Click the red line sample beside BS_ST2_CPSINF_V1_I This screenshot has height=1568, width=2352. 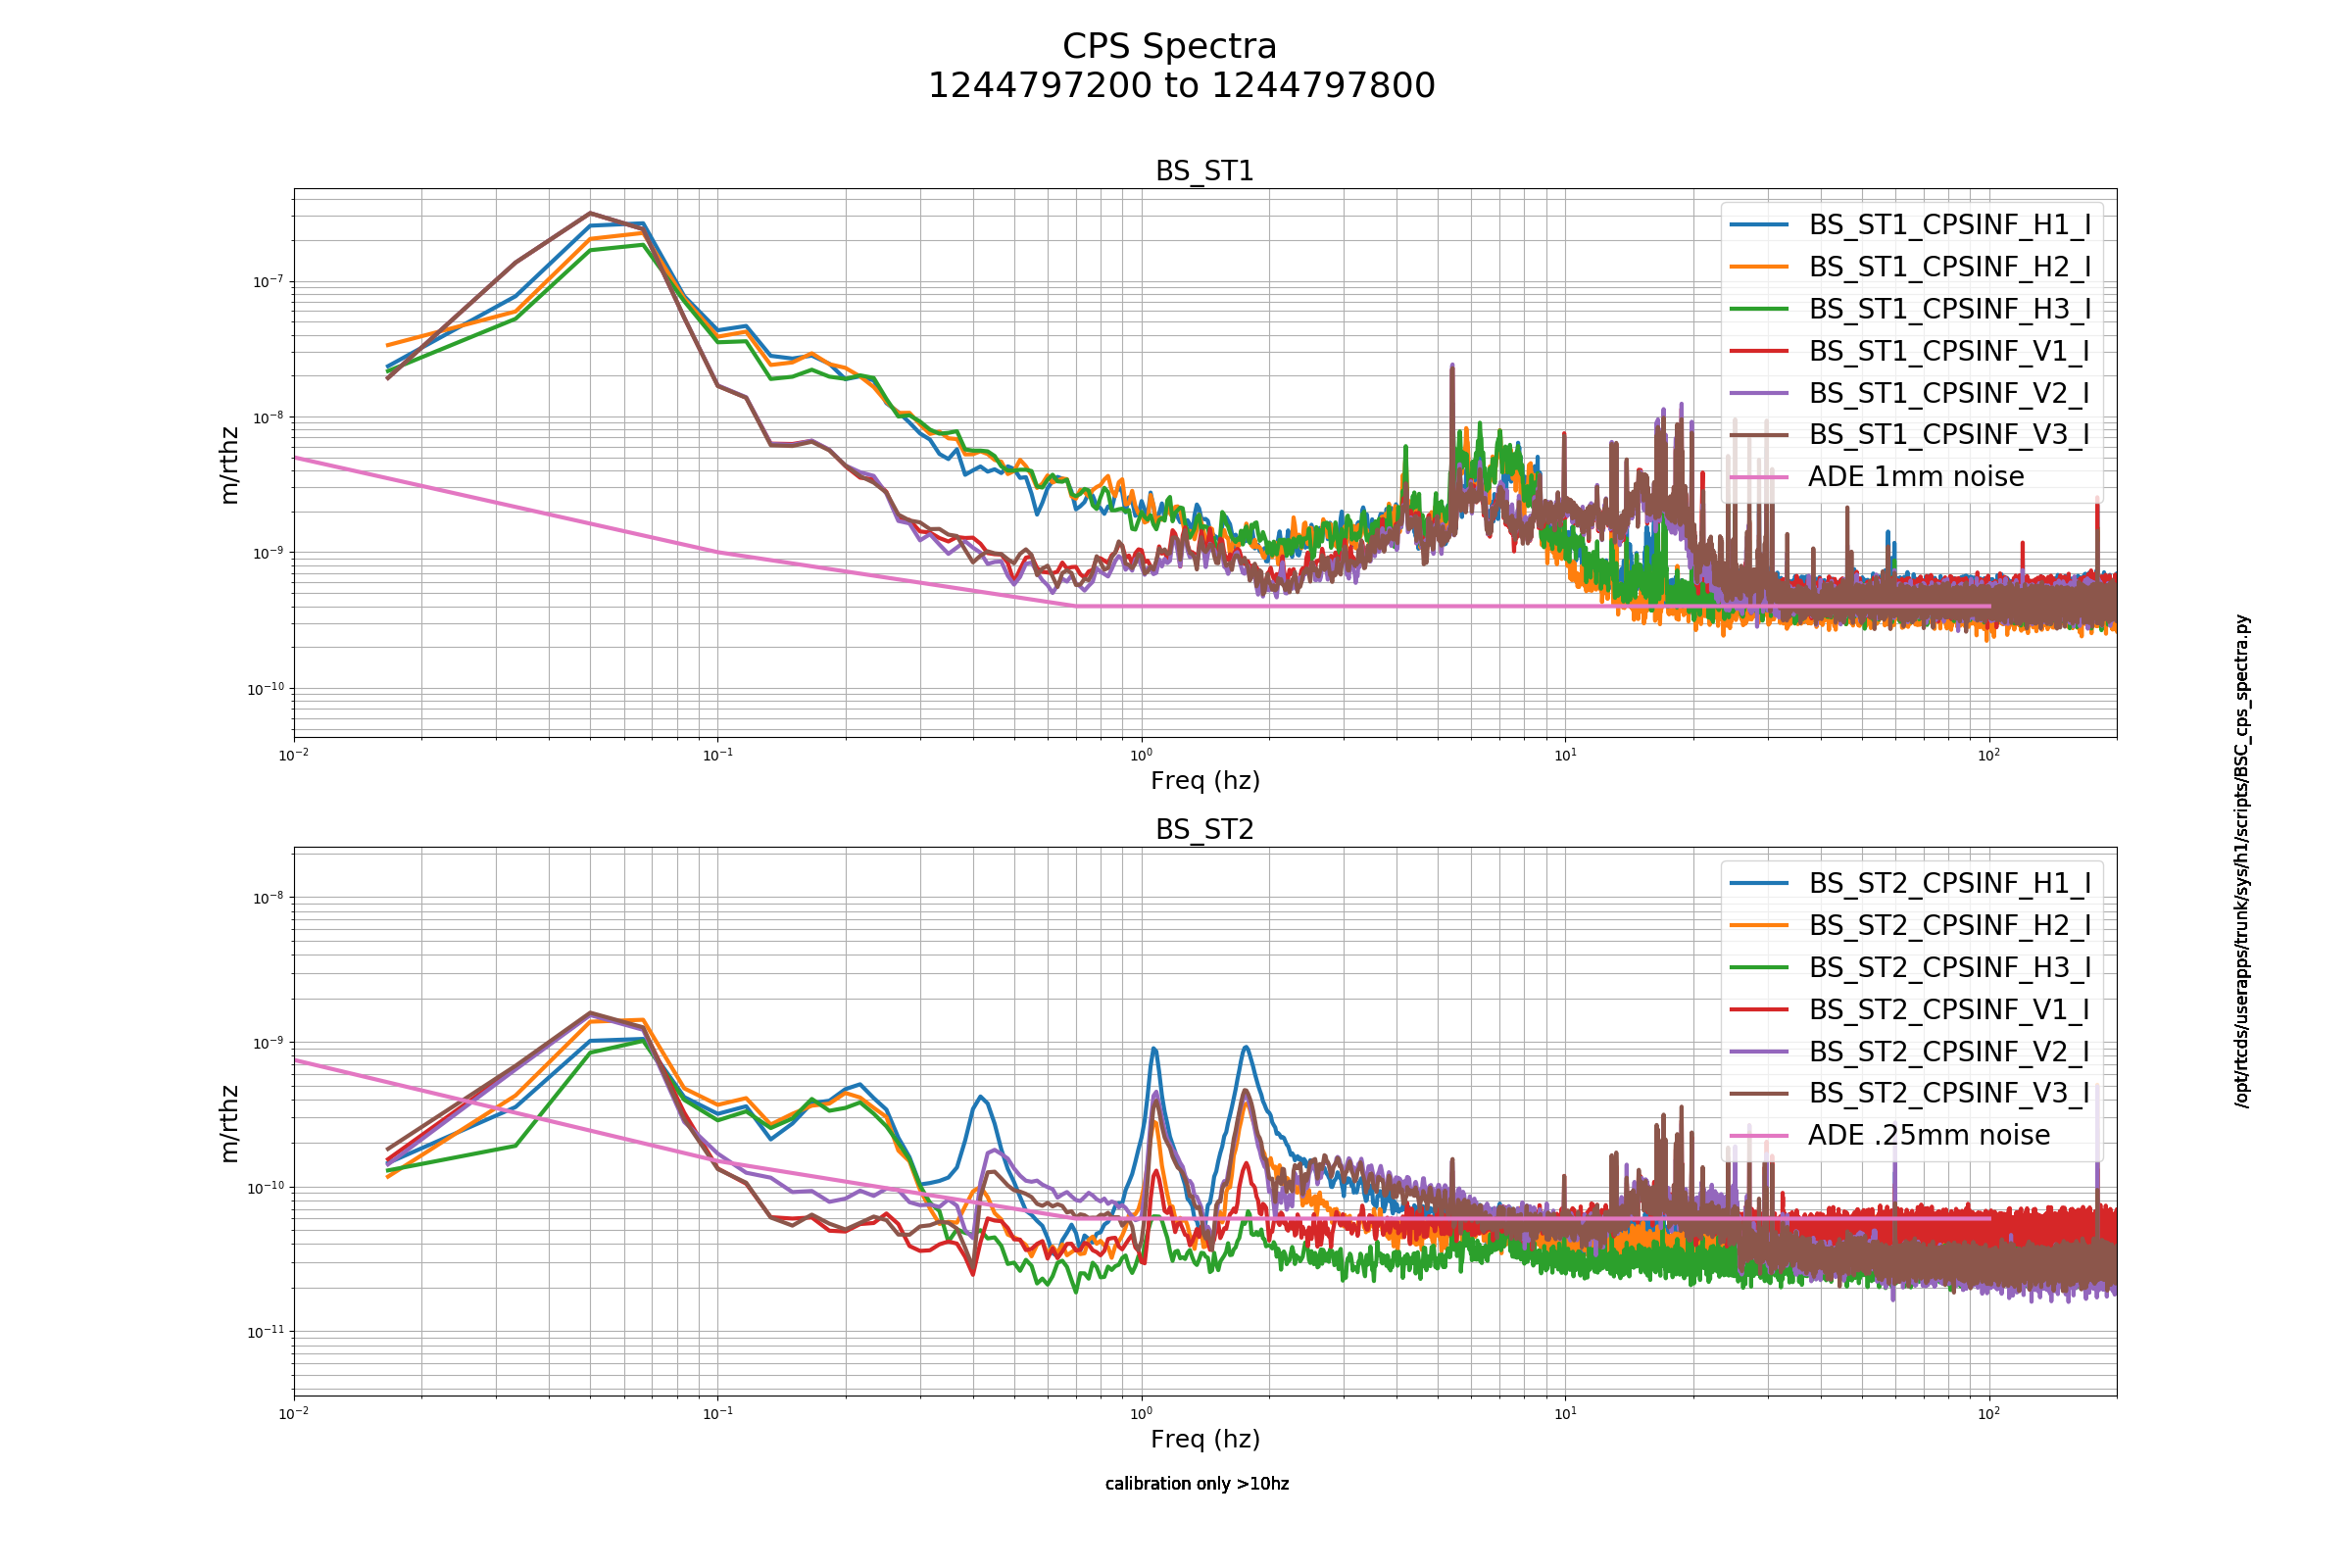pos(1759,1010)
